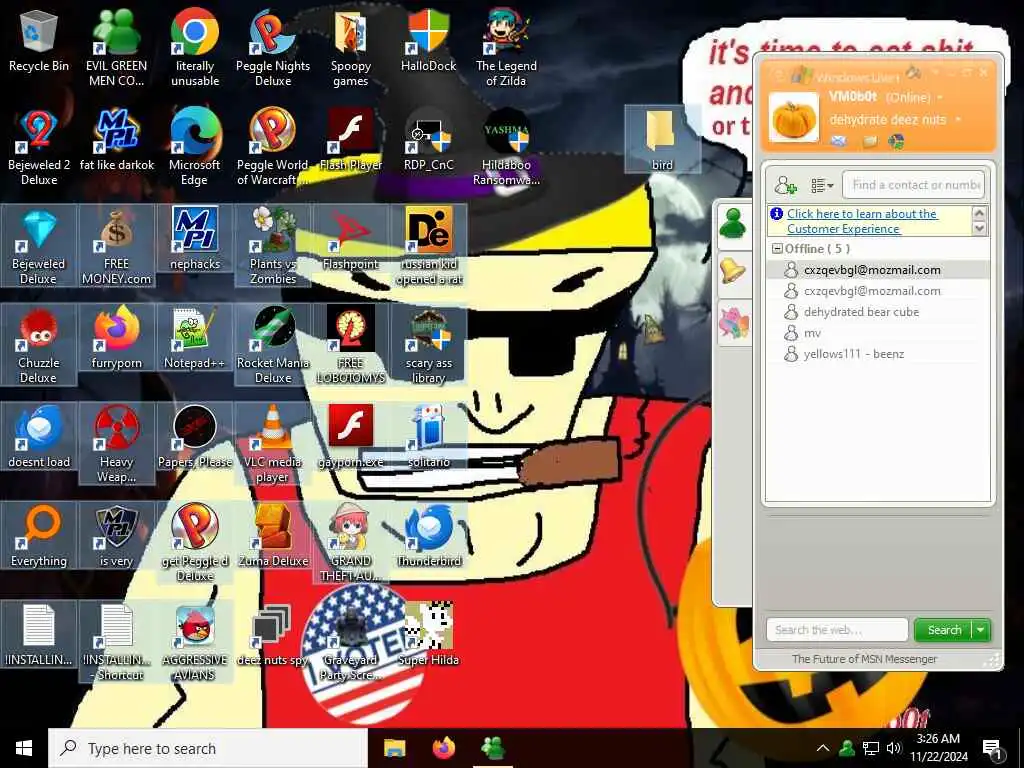Image resolution: width=1024 pixels, height=768 pixels.
Task: Select the RDP_CnC shortcut
Action: 428,140
